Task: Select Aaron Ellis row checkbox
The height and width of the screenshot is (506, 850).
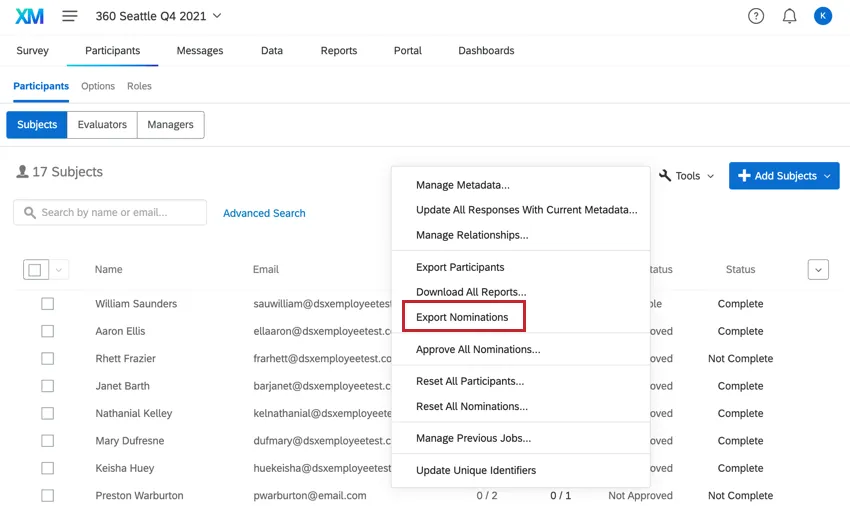Action: (47, 331)
